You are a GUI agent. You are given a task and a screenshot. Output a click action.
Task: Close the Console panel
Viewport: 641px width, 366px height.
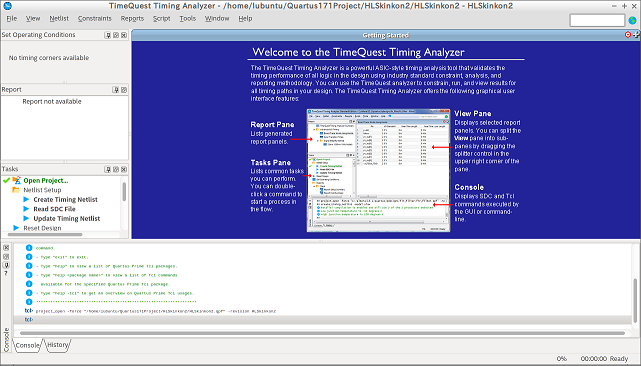[6, 248]
